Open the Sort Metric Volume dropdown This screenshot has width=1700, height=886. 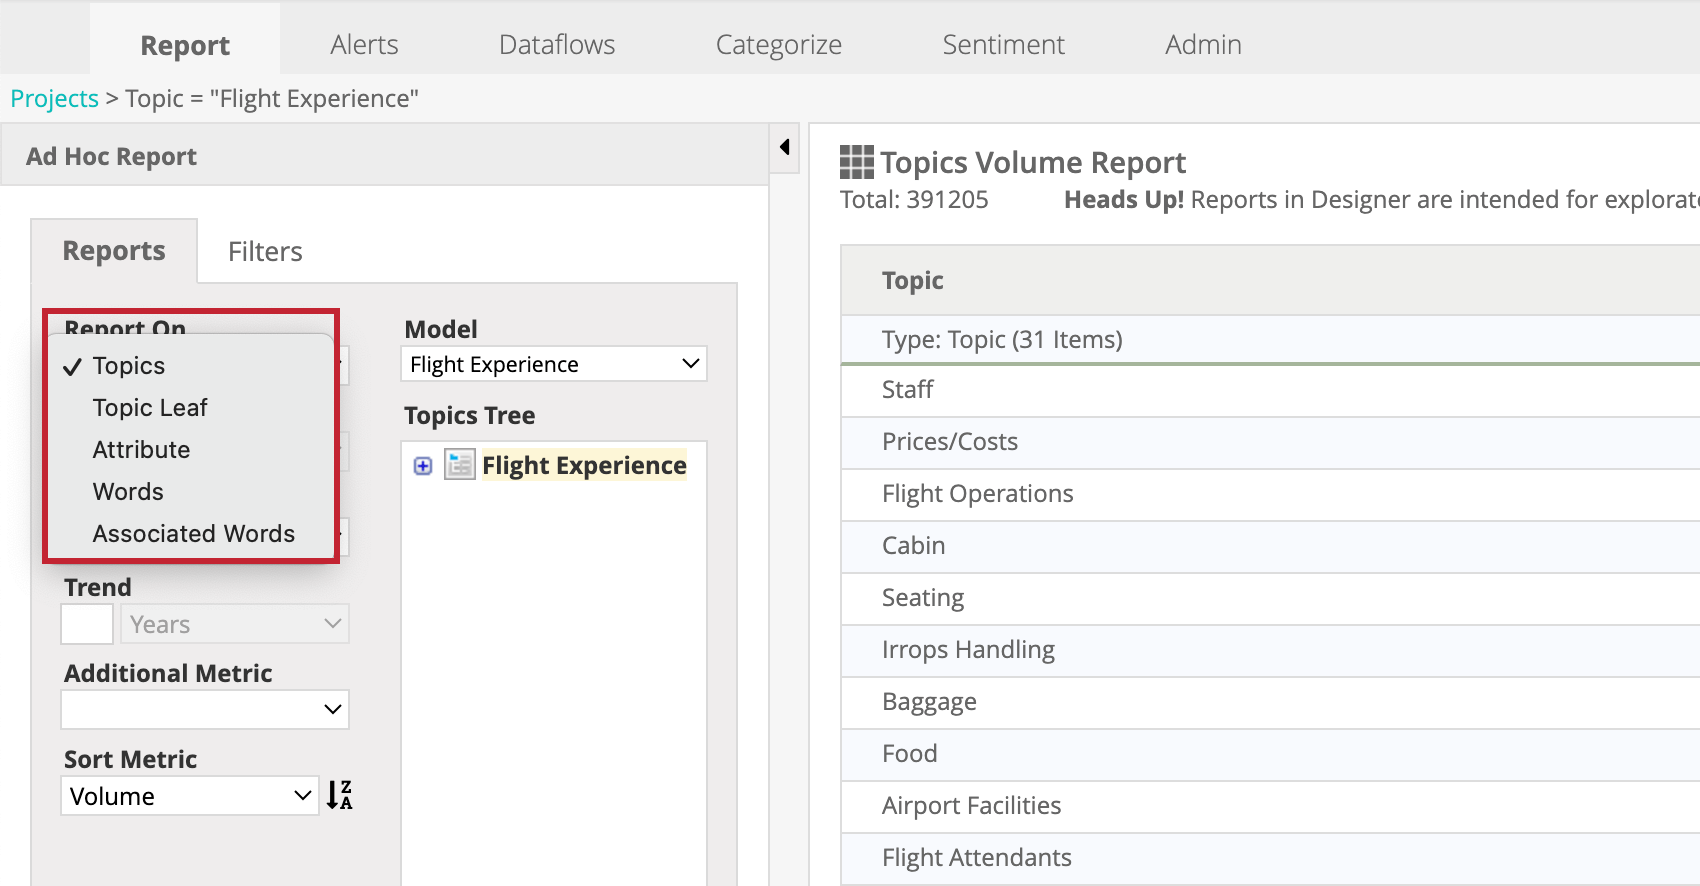[x=189, y=796]
